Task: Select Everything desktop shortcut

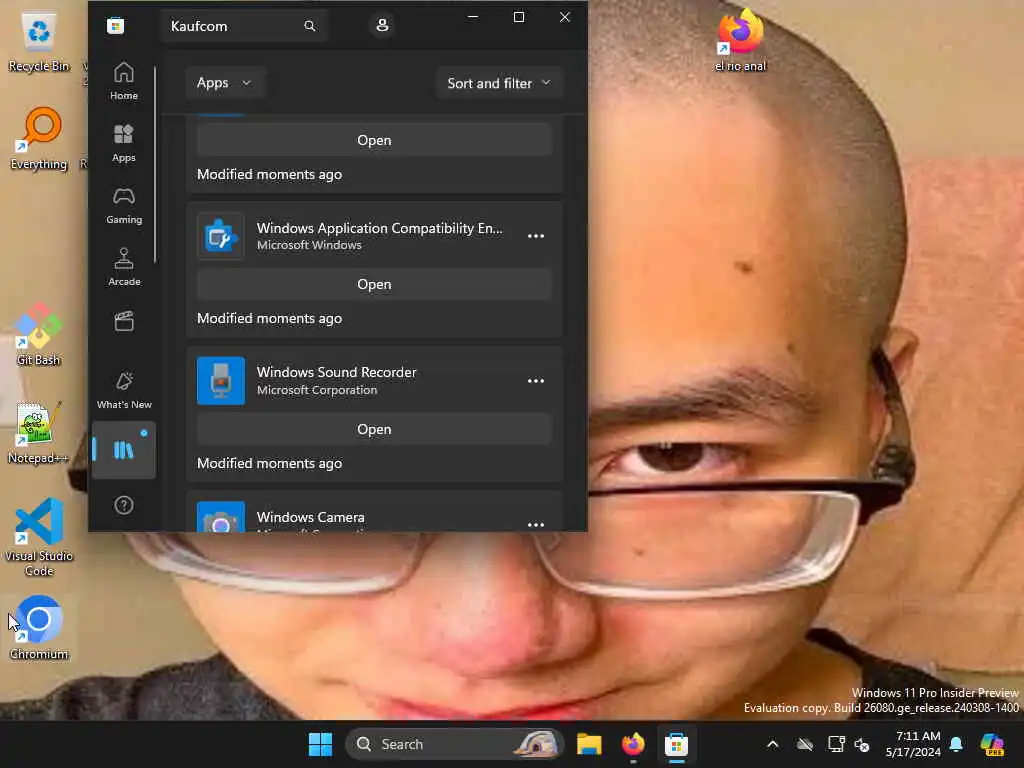Action: click(x=39, y=138)
